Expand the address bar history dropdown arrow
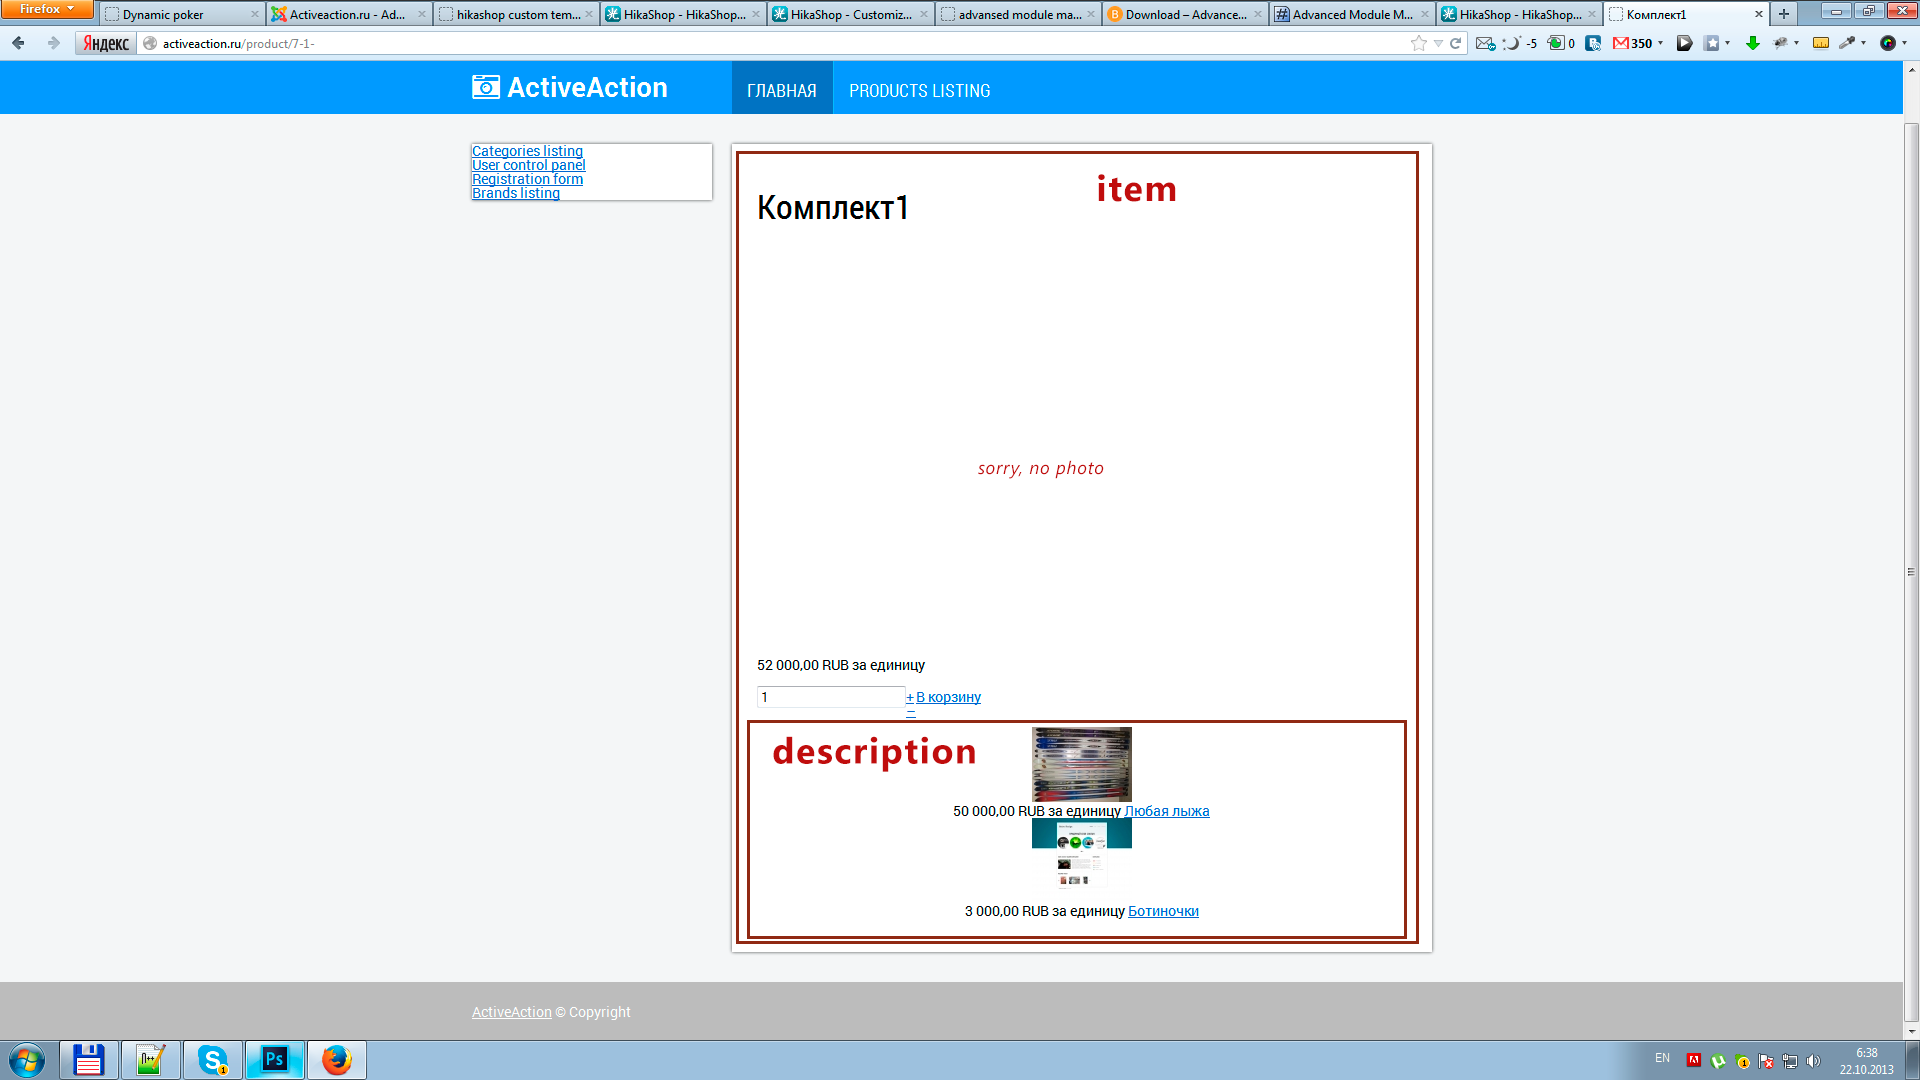1920x1080 pixels. [x=1438, y=43]
